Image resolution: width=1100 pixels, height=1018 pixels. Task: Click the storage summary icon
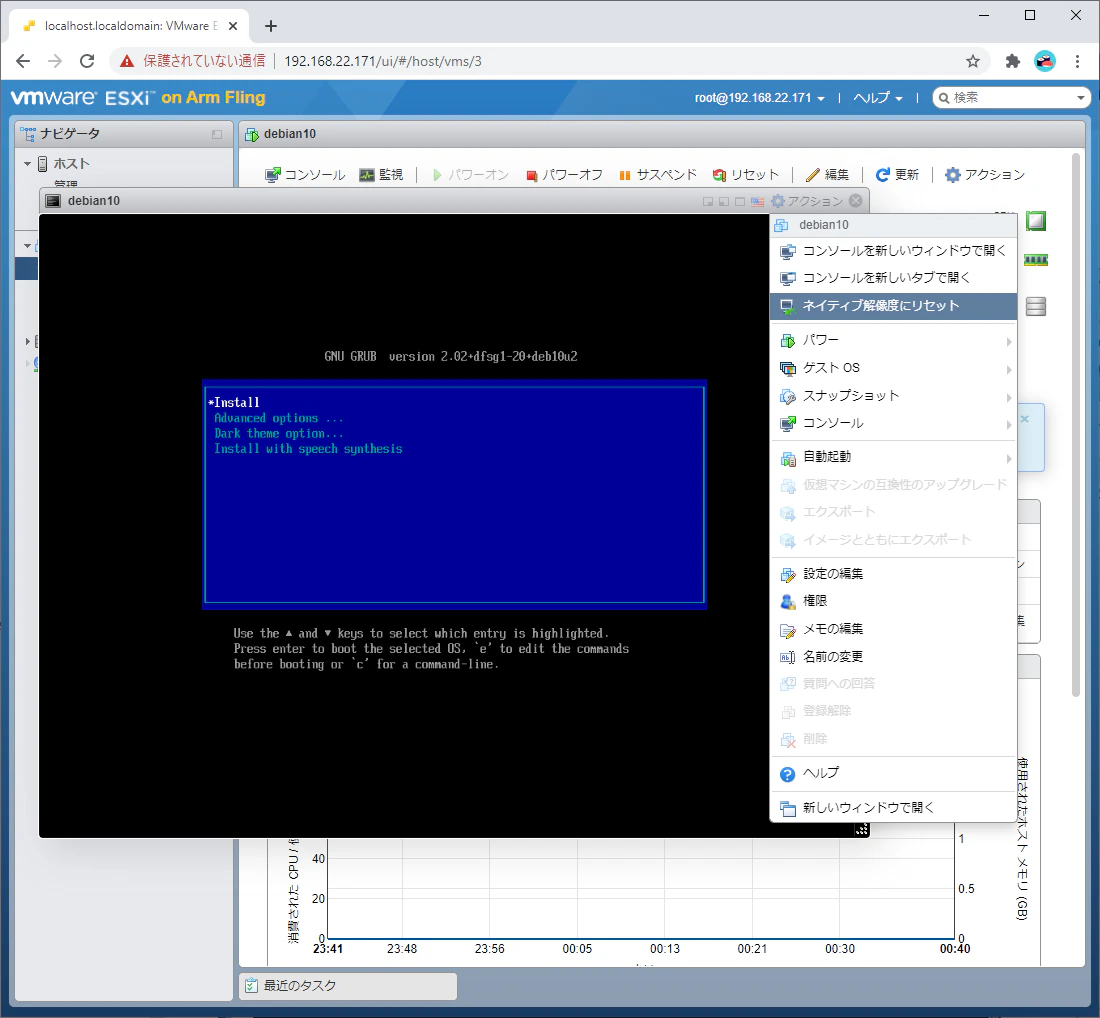[x=1035, y=307]
